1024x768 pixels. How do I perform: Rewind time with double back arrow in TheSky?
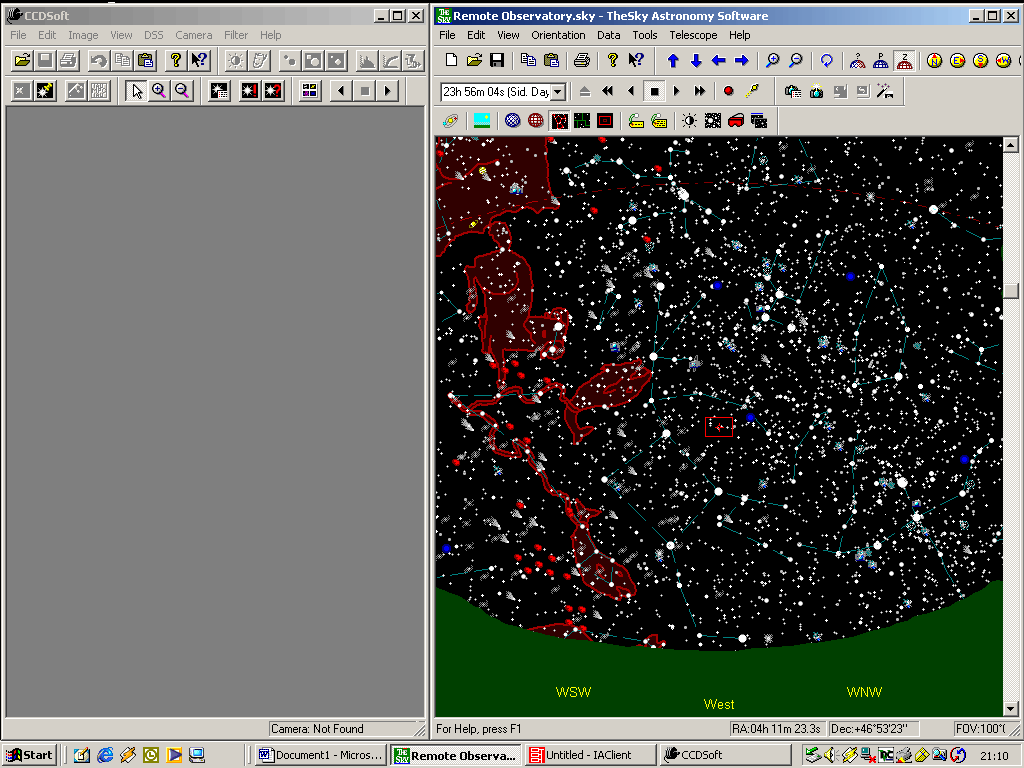pyautogui.click(x=607, y=91)
